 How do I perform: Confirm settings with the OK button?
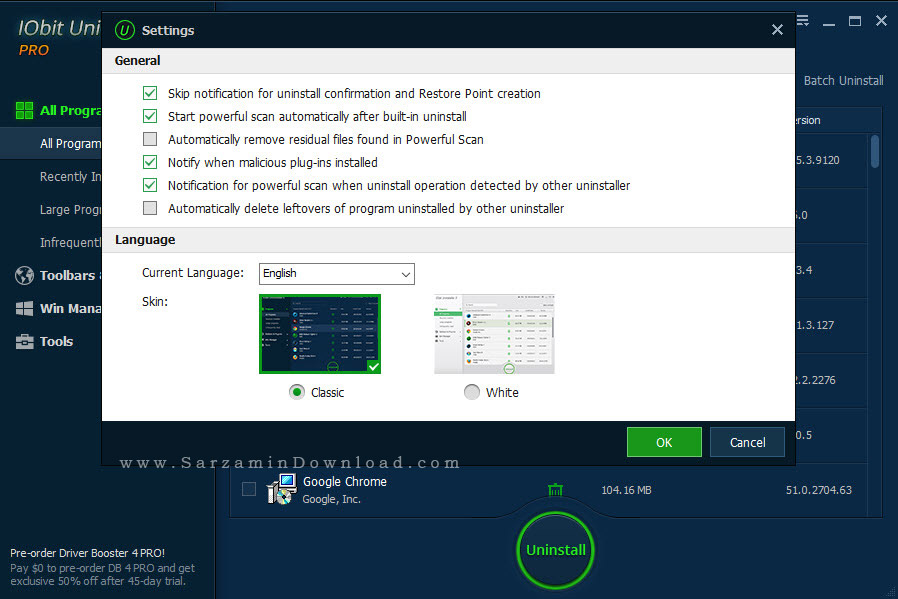click(x=664, y=442)
